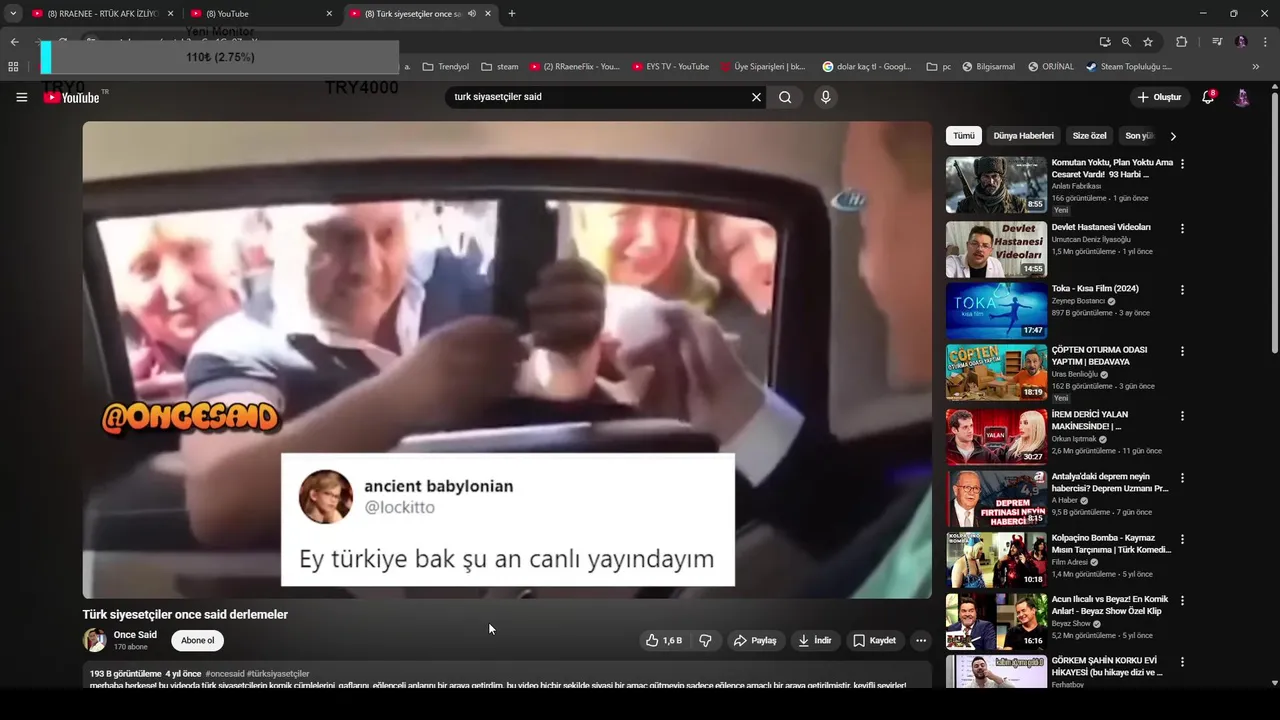Screen dimensions: 1280x720
Task: Mute the playing Türk siyesetçiler tab
Action: [471, 14]
